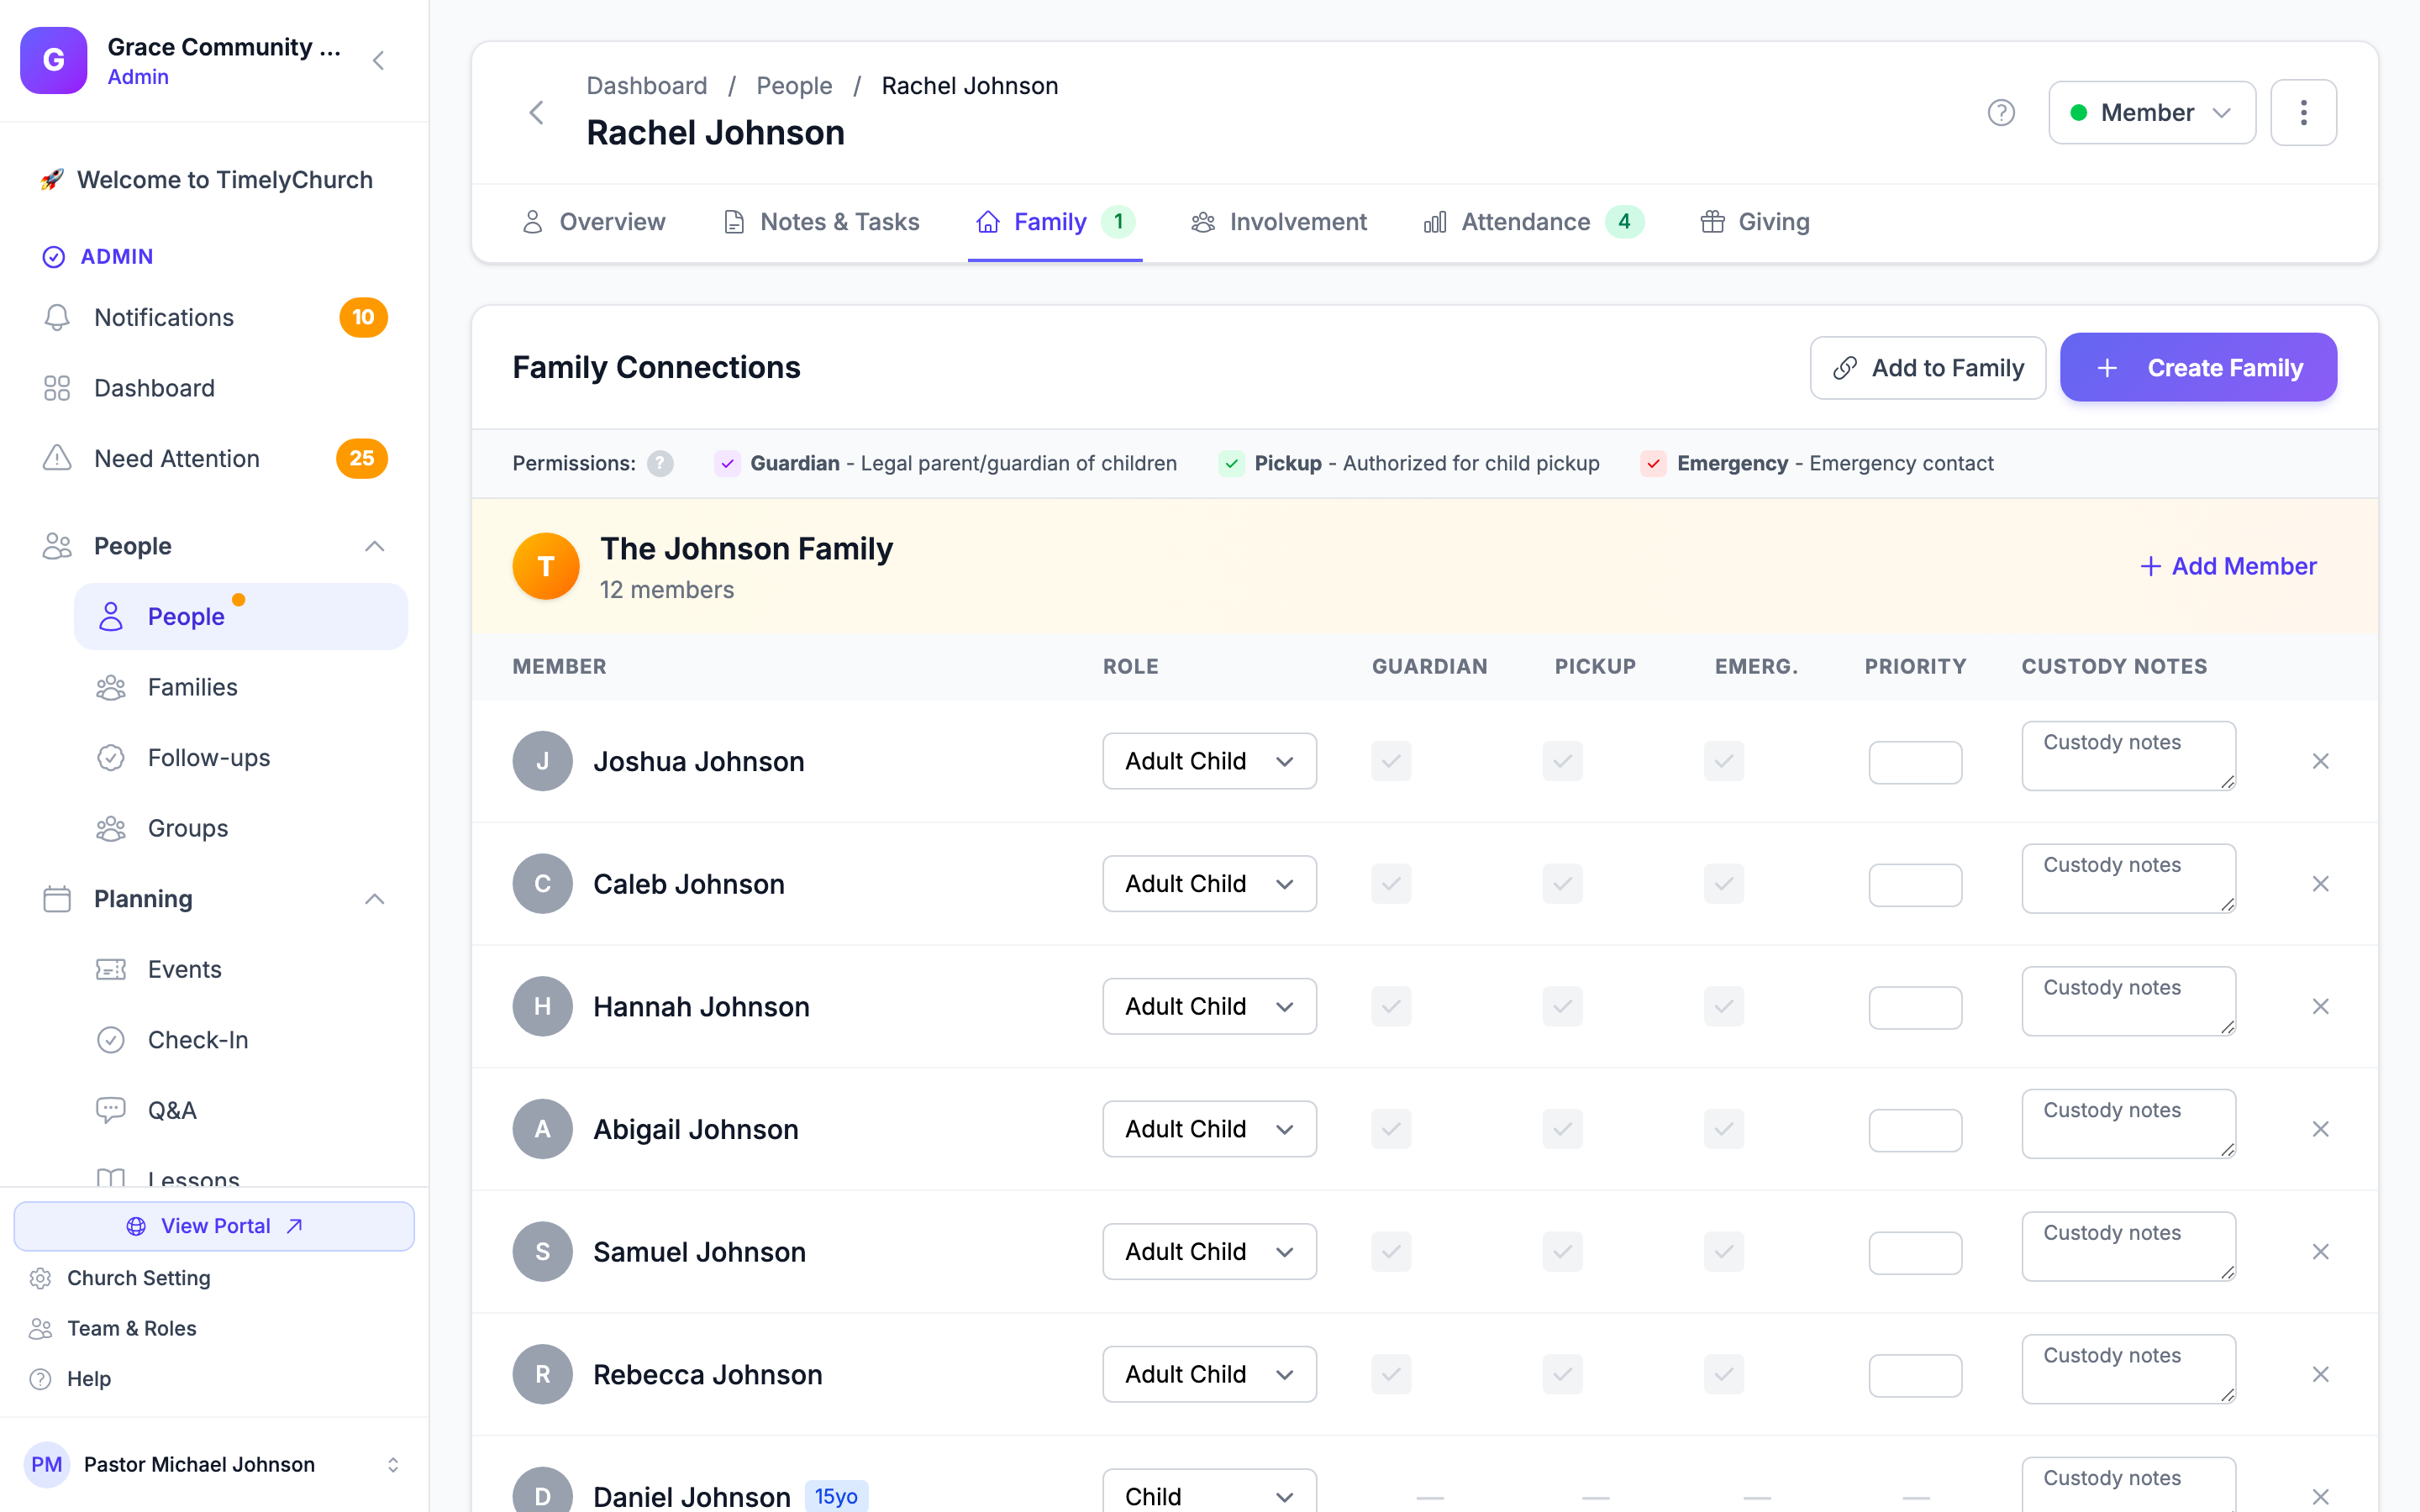Toggle Pickup checkbox for Rebecca Johnson

point(1563,1375)
